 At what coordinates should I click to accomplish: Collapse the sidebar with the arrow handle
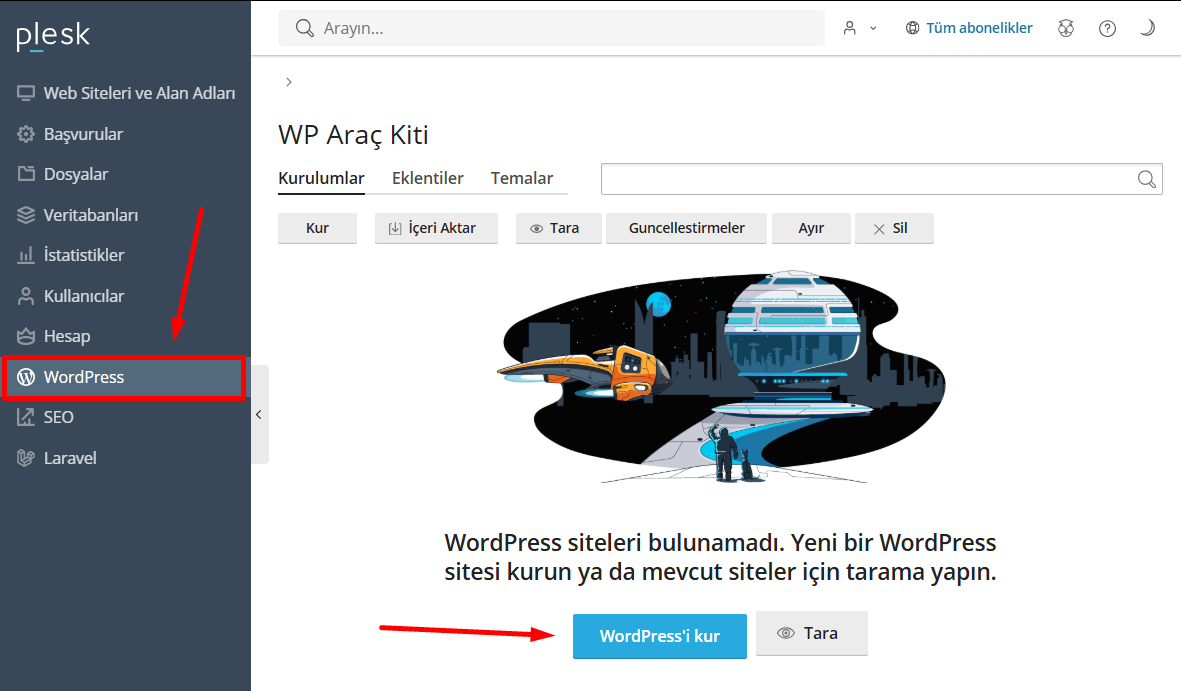pyautogui.click(x=259, y=414)
